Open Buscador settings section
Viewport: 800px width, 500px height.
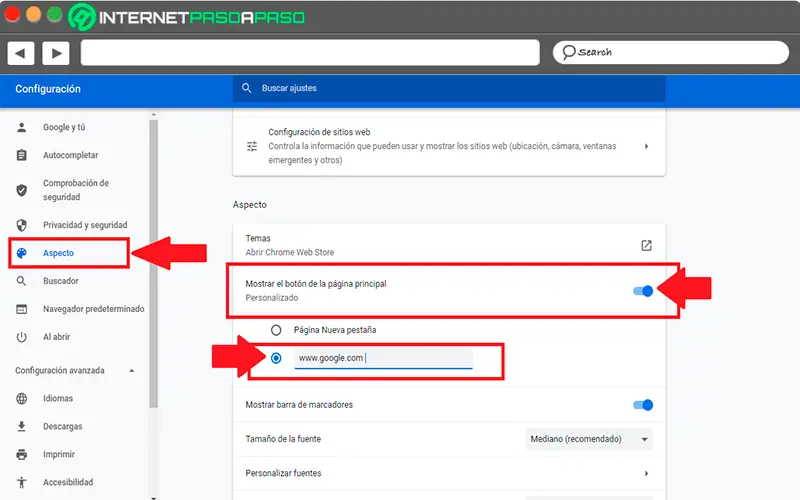pyautogui.click(x=61, y=281)
